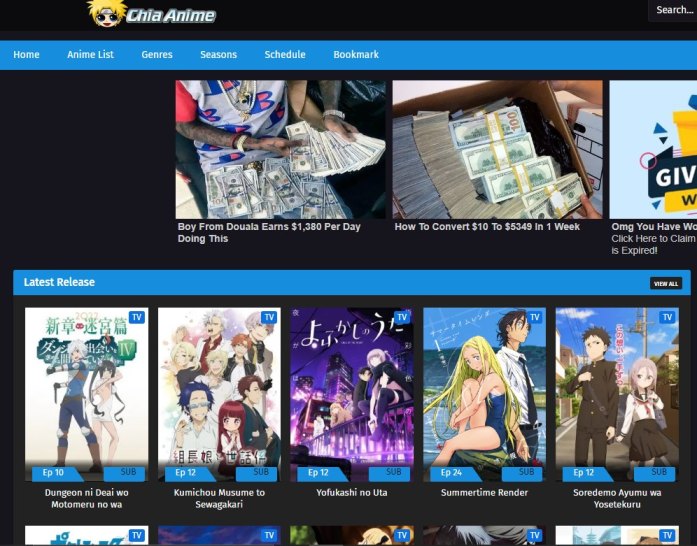697x546 pixels.
Task: Open Dungeon ni Deai wo Motomeru poster
Action: click(x=87, y=395)
